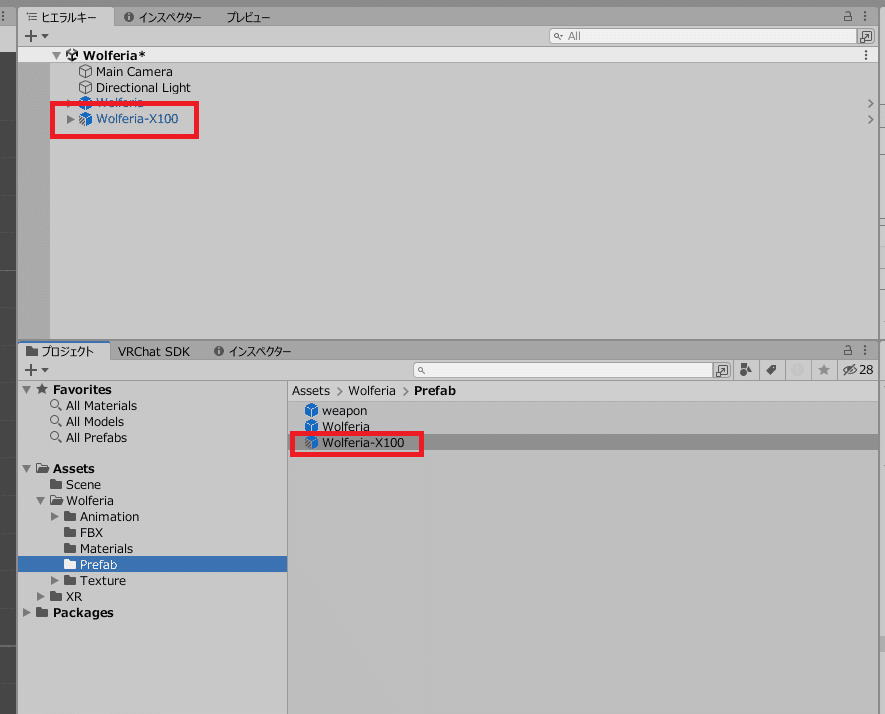
Task: Select the Wolferia scene row
Action: point(448,55)
